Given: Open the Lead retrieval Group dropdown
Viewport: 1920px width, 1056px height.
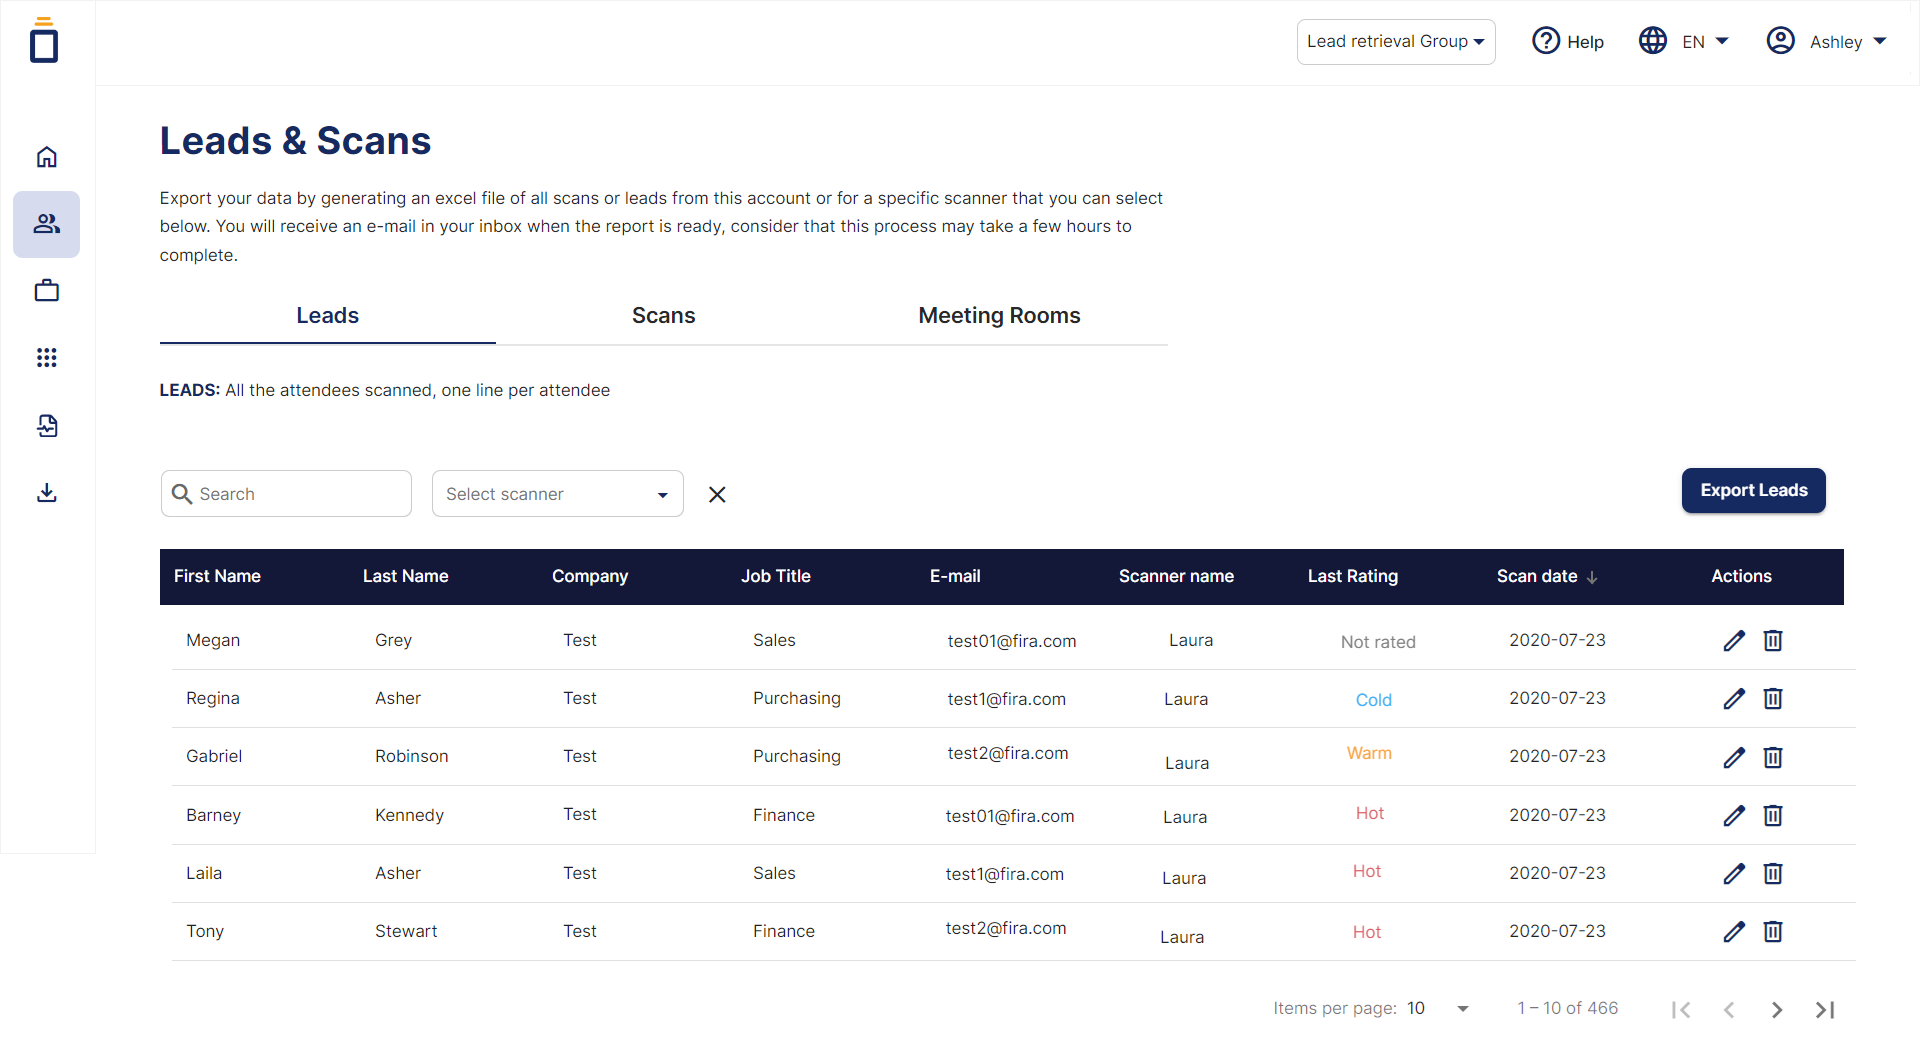Looking at the screenshot, I should coord(1396,42).
